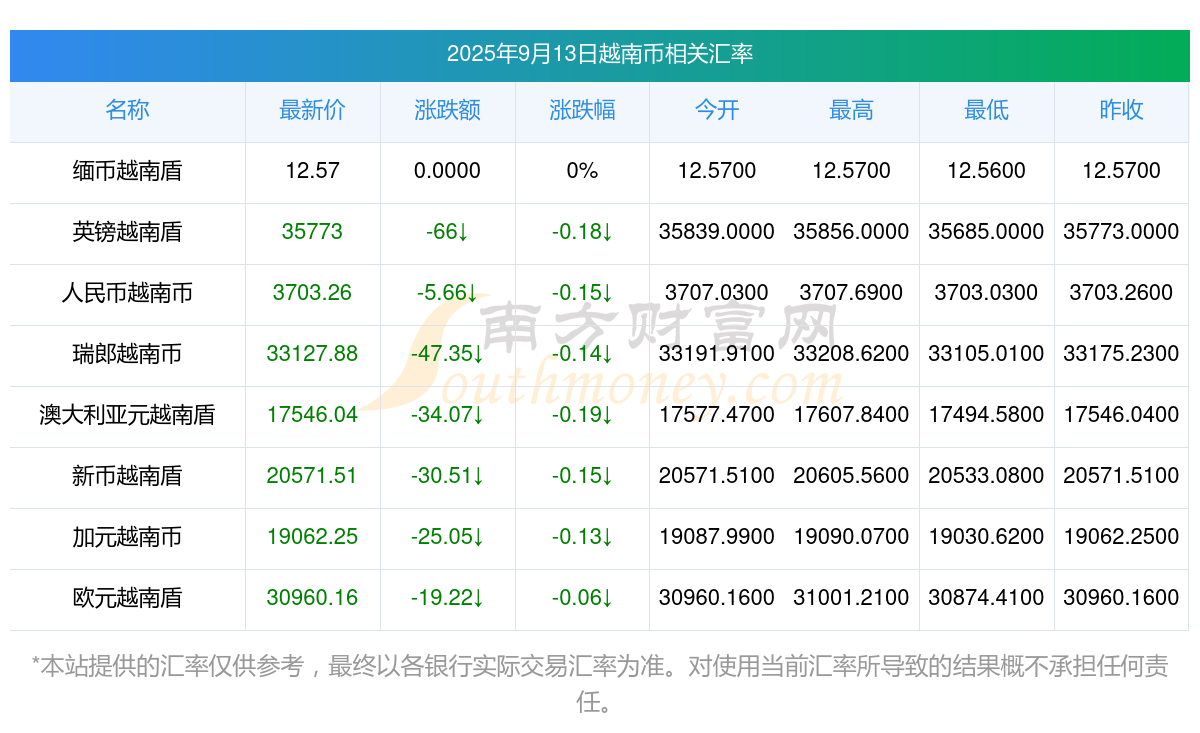Viewport: 1200px width, 733px height.
Task: Click opening value 35839.0000
Action: (x=717, y=232)
